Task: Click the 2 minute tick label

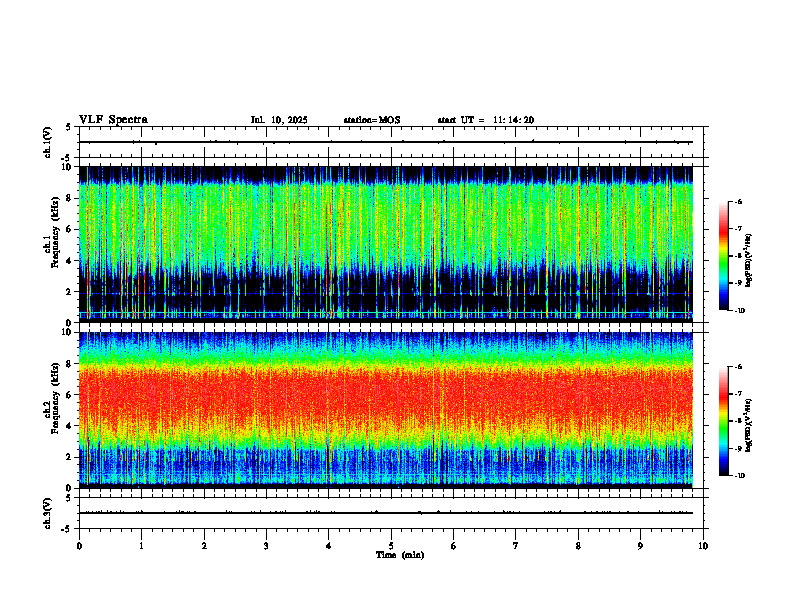Action: pyautogui.click(x=204, y=546)
